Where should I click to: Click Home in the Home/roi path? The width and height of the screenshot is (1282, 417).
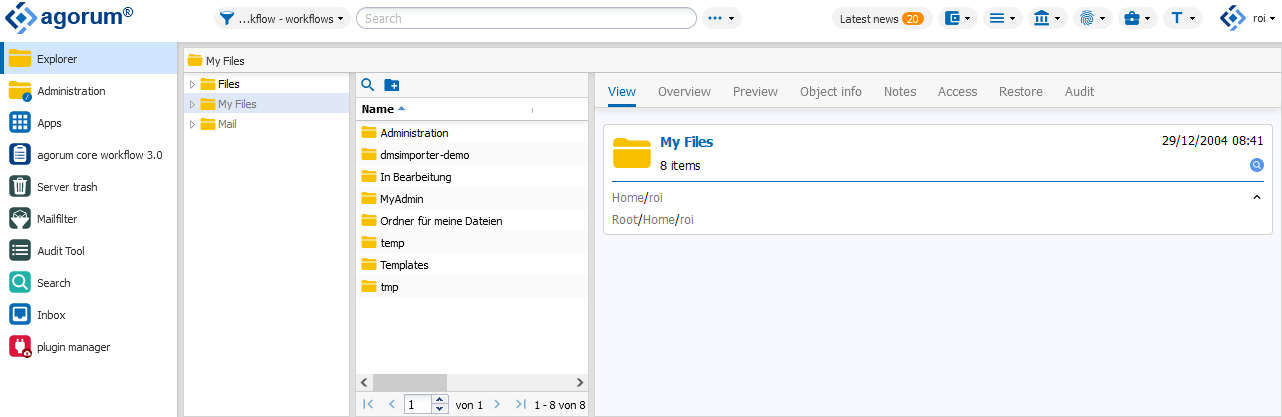tap(627, 197)
